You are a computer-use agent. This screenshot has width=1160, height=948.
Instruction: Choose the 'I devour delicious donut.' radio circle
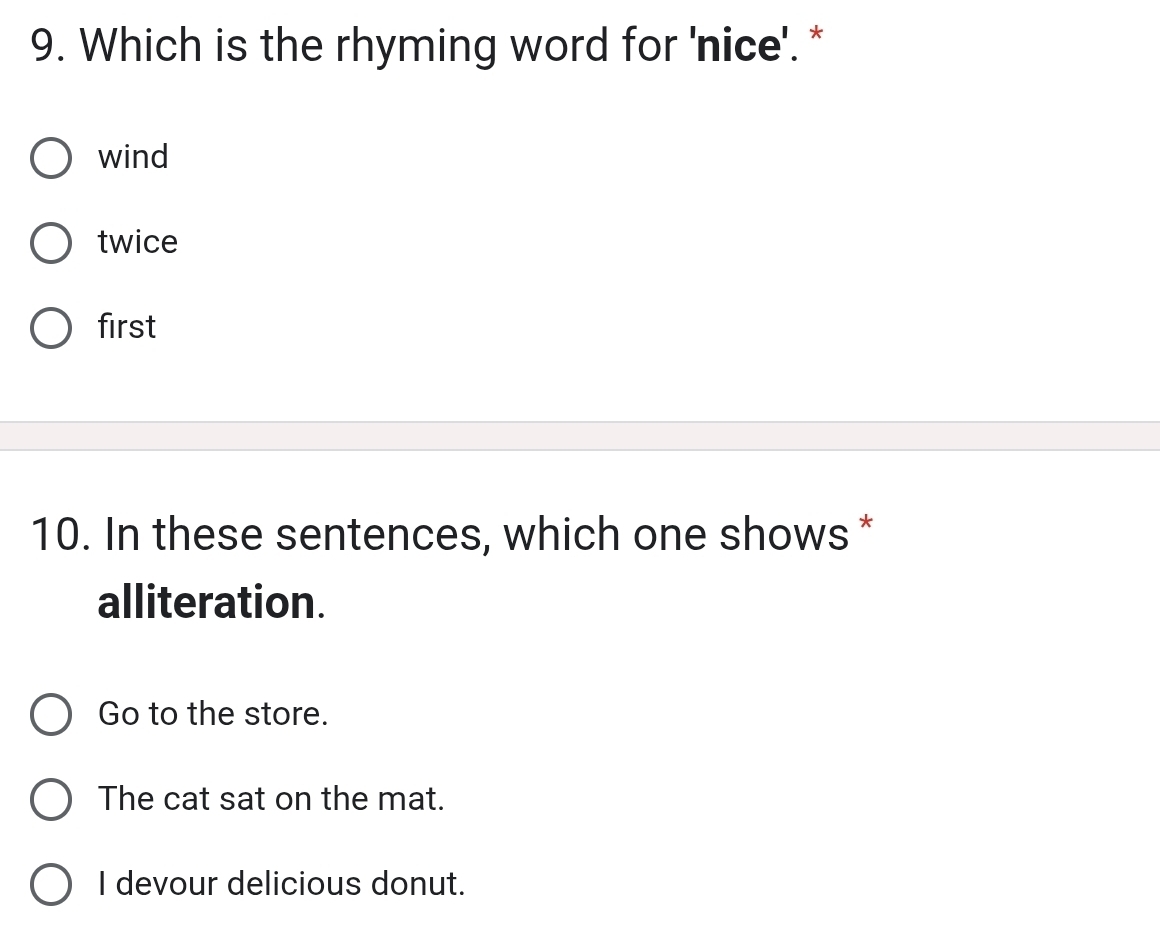51,884
